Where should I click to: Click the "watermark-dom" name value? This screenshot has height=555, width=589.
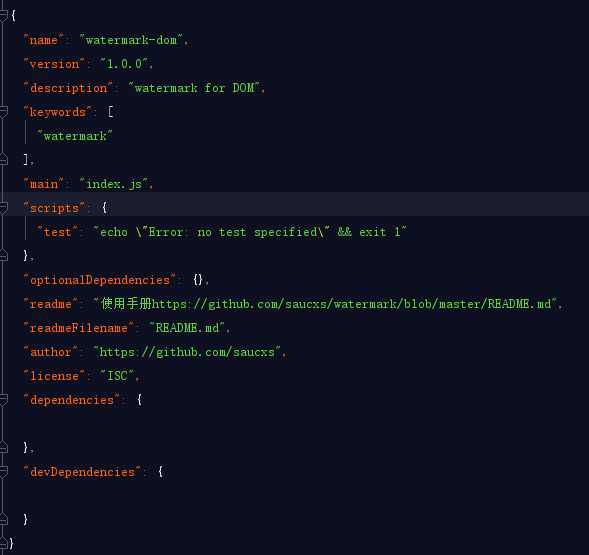click(131, 40)
